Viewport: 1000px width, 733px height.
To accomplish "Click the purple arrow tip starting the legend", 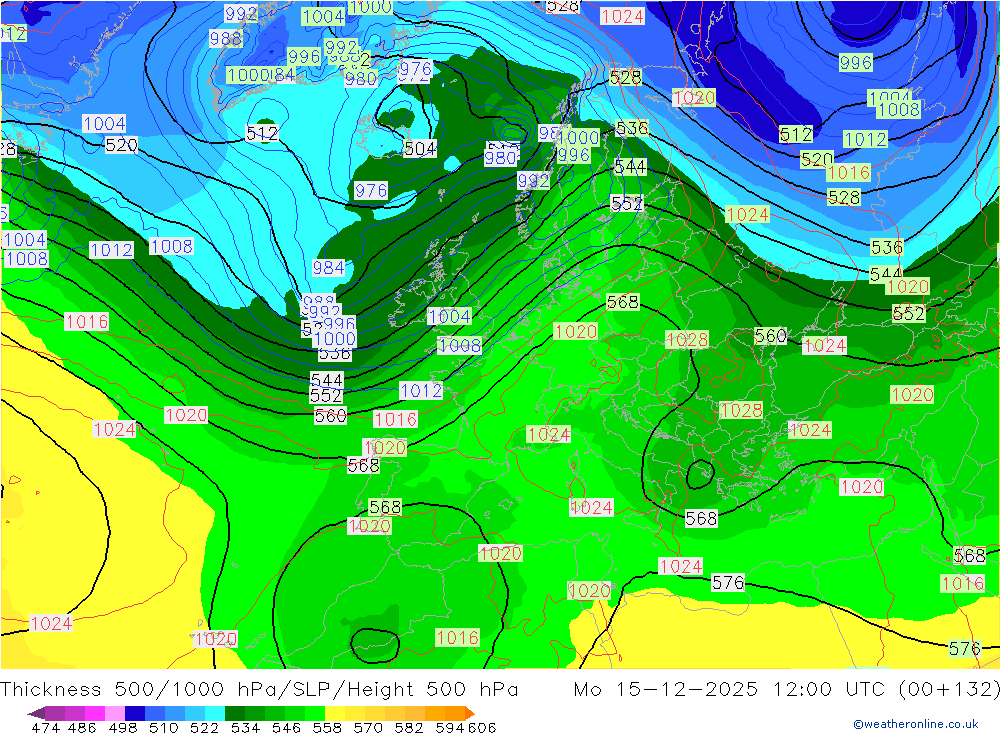I will coord(36,713).
